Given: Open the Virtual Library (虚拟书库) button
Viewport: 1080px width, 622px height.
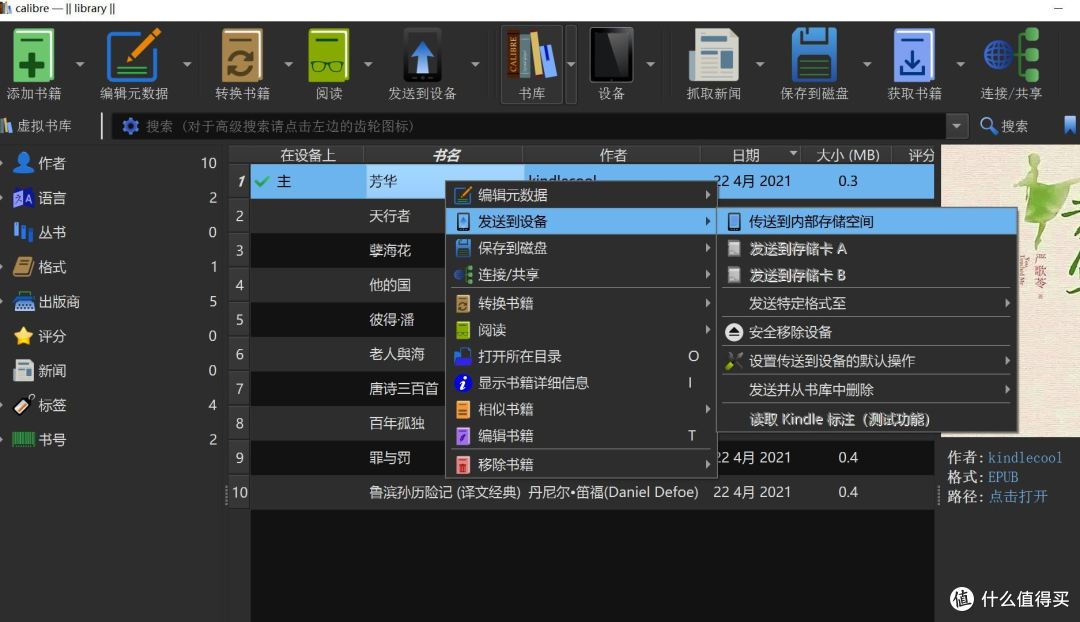Looking at the screenshot, I should coord(37,126).
